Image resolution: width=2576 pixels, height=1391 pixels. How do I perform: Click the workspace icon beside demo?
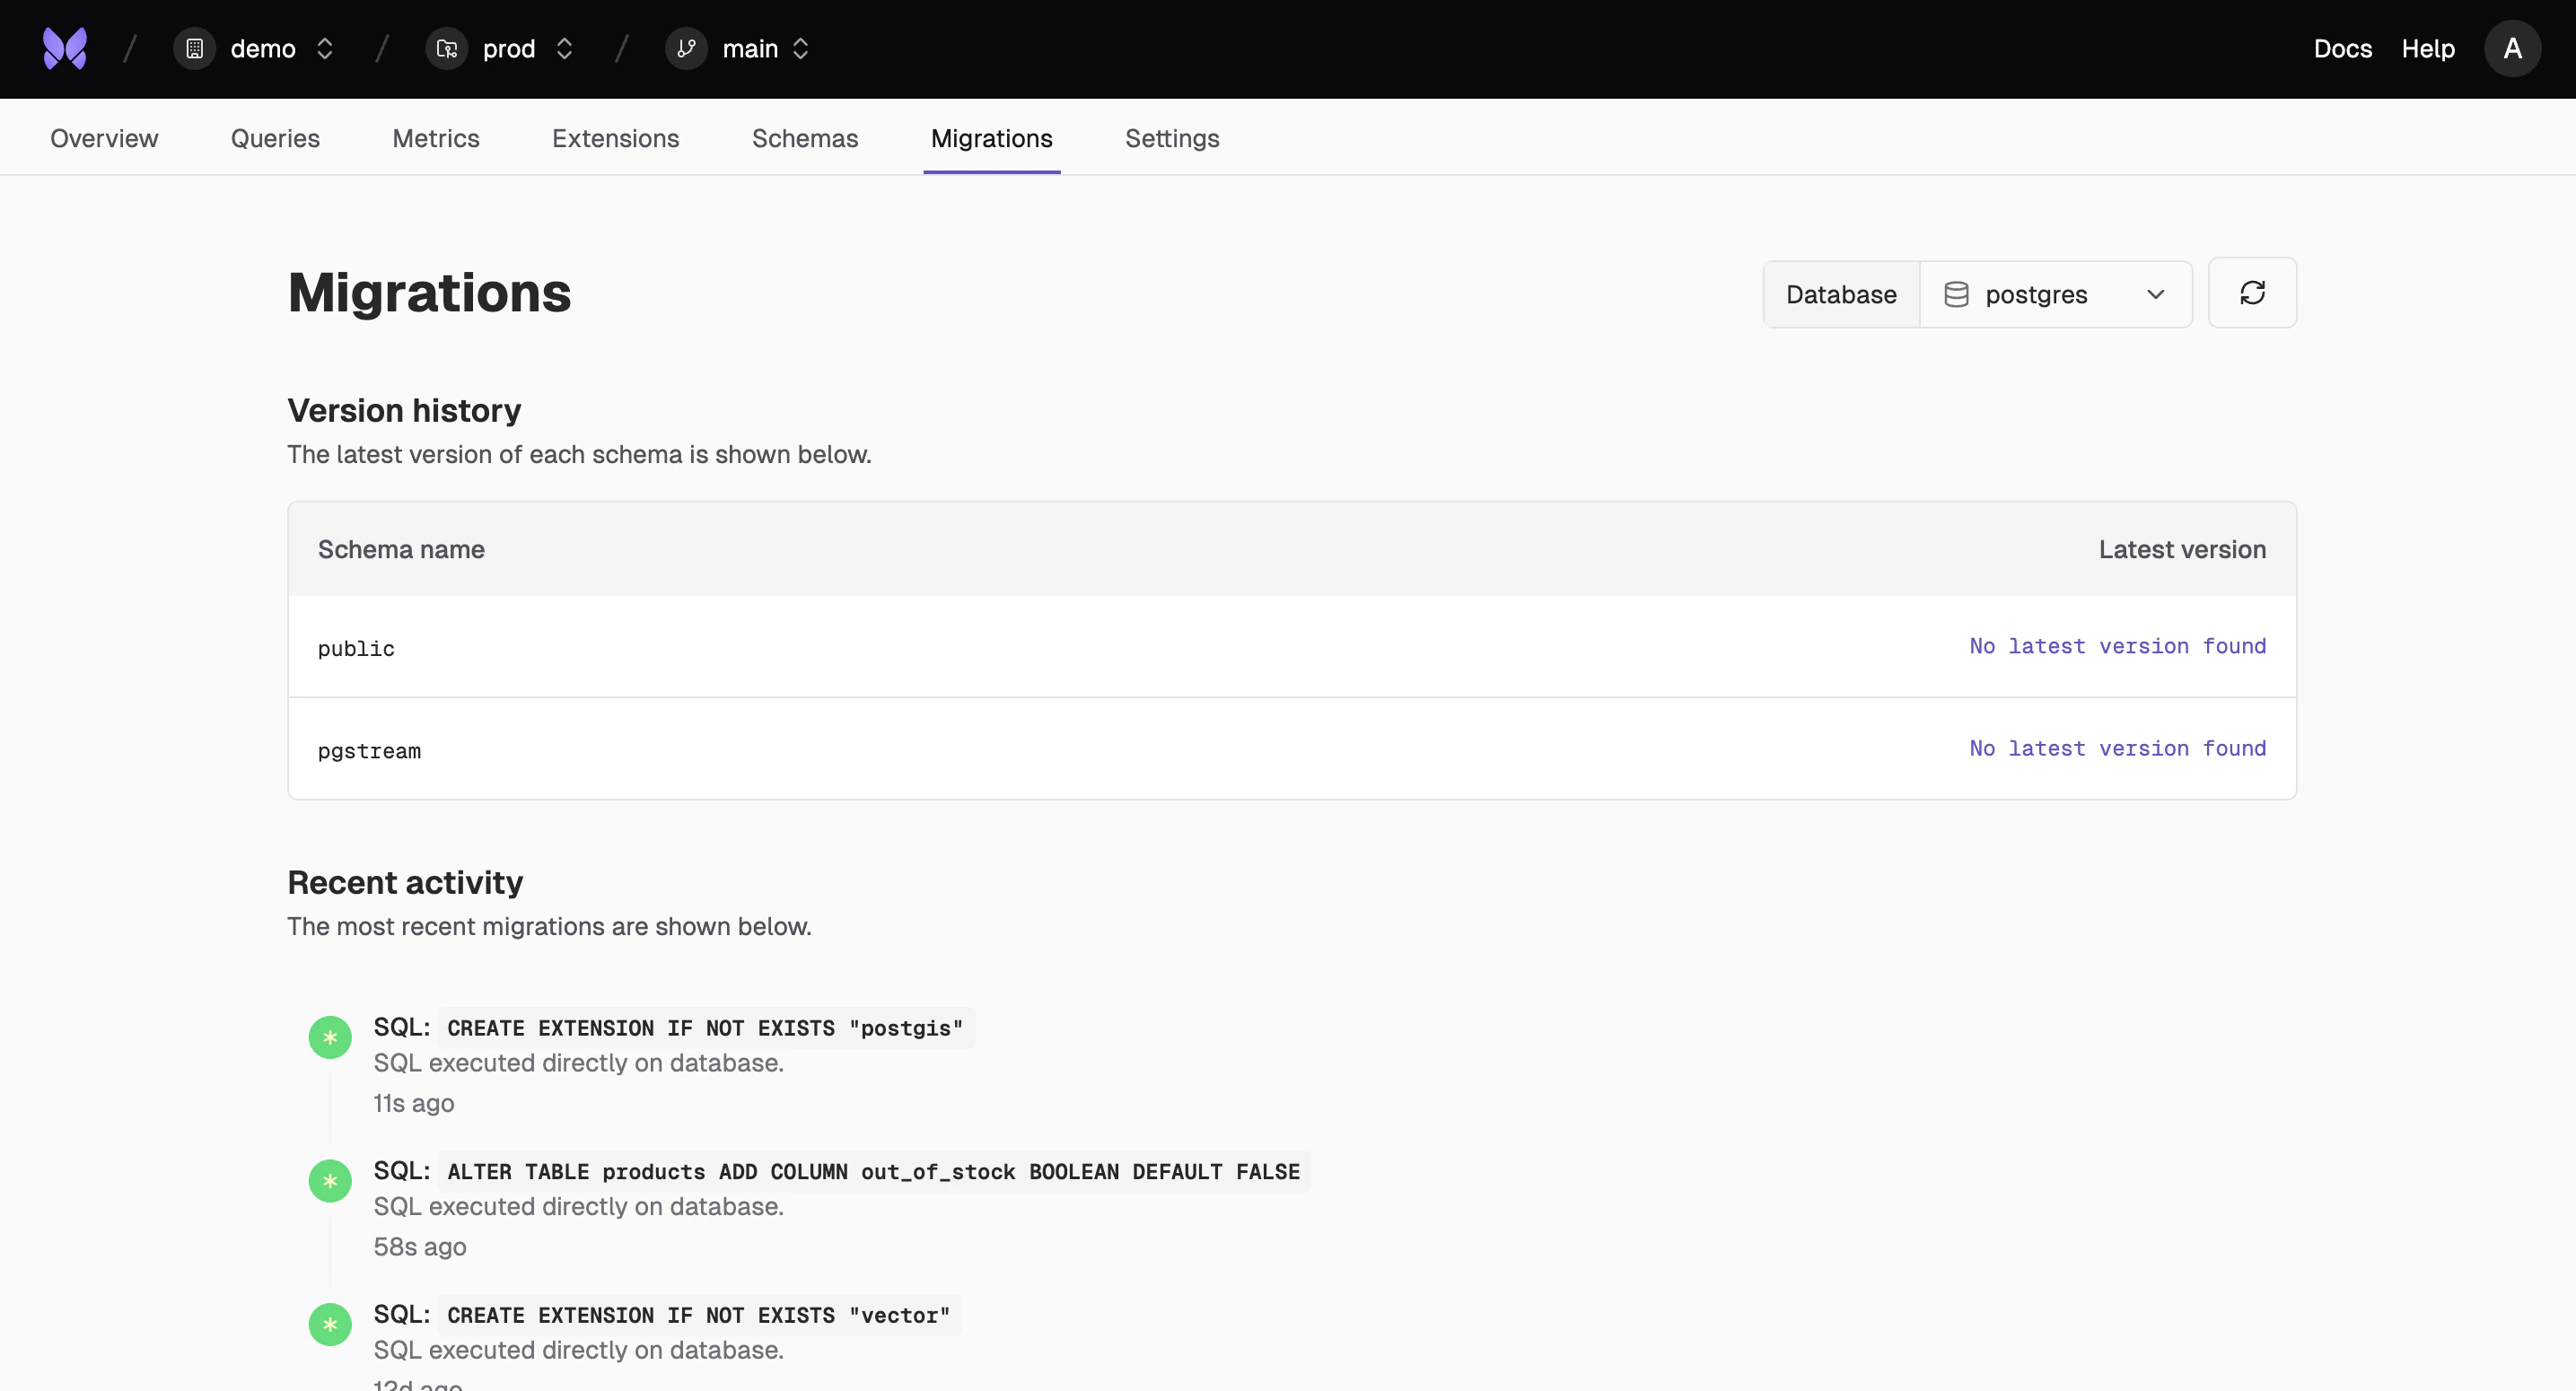[194, 48]
